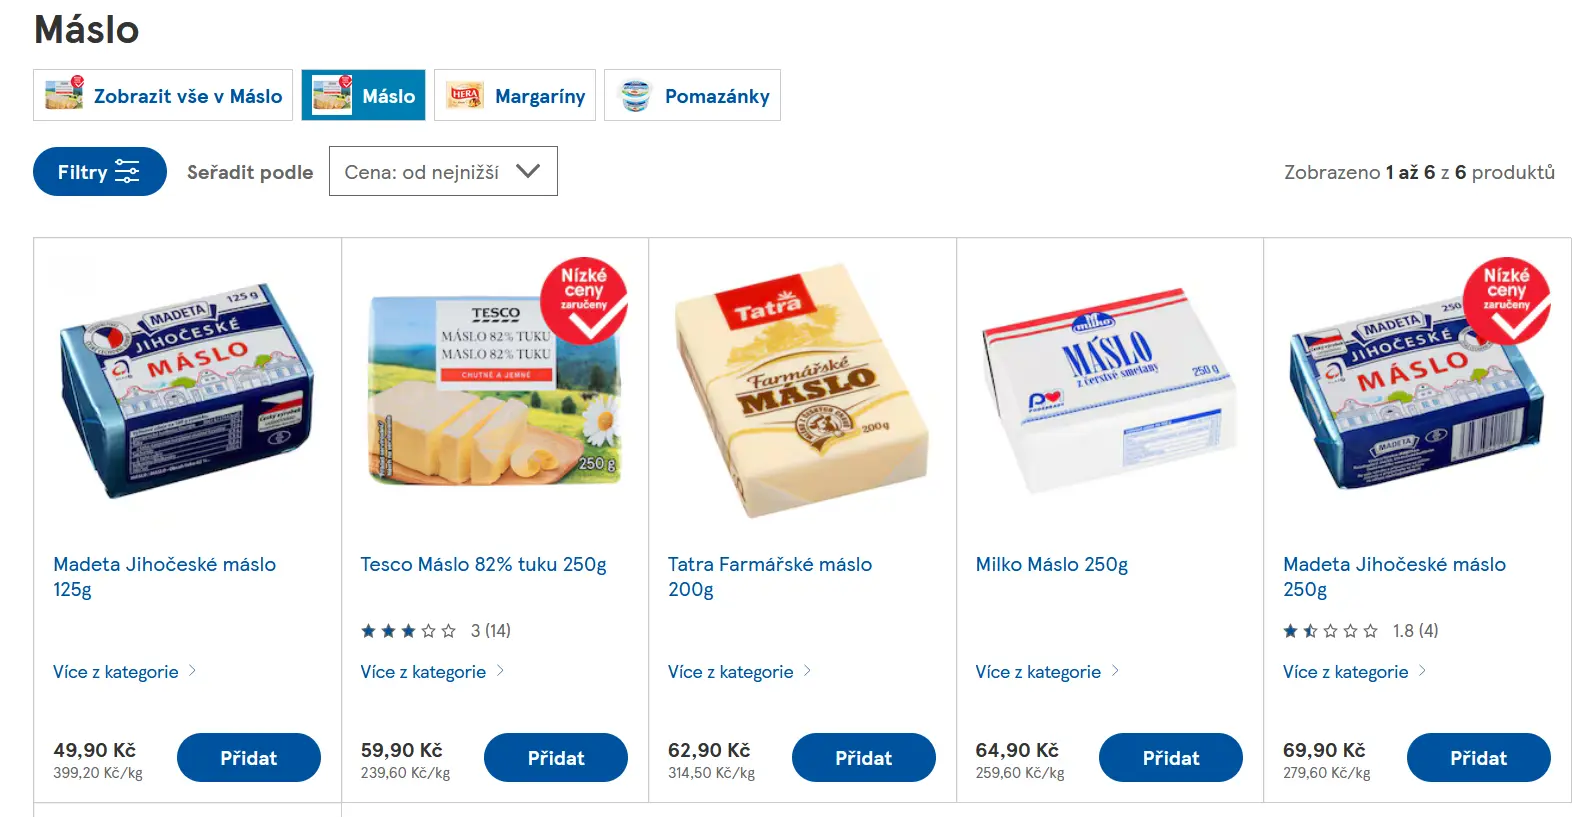The height and width of the screenshot is (817, 1594).
Task: Switch to the Pomazánky category tab
Action: pos(716,96)
